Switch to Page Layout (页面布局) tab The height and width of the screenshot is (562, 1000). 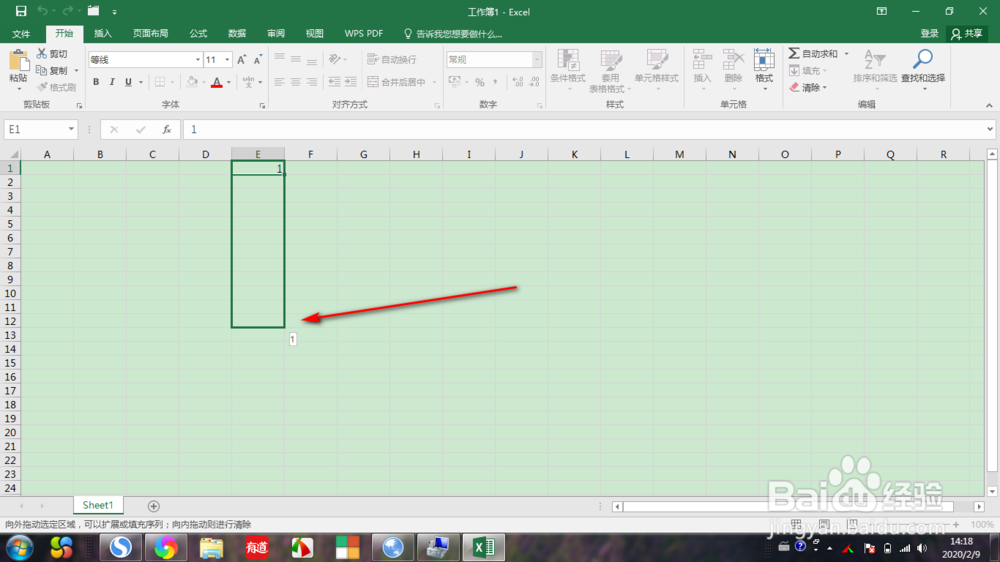(151, 34)
